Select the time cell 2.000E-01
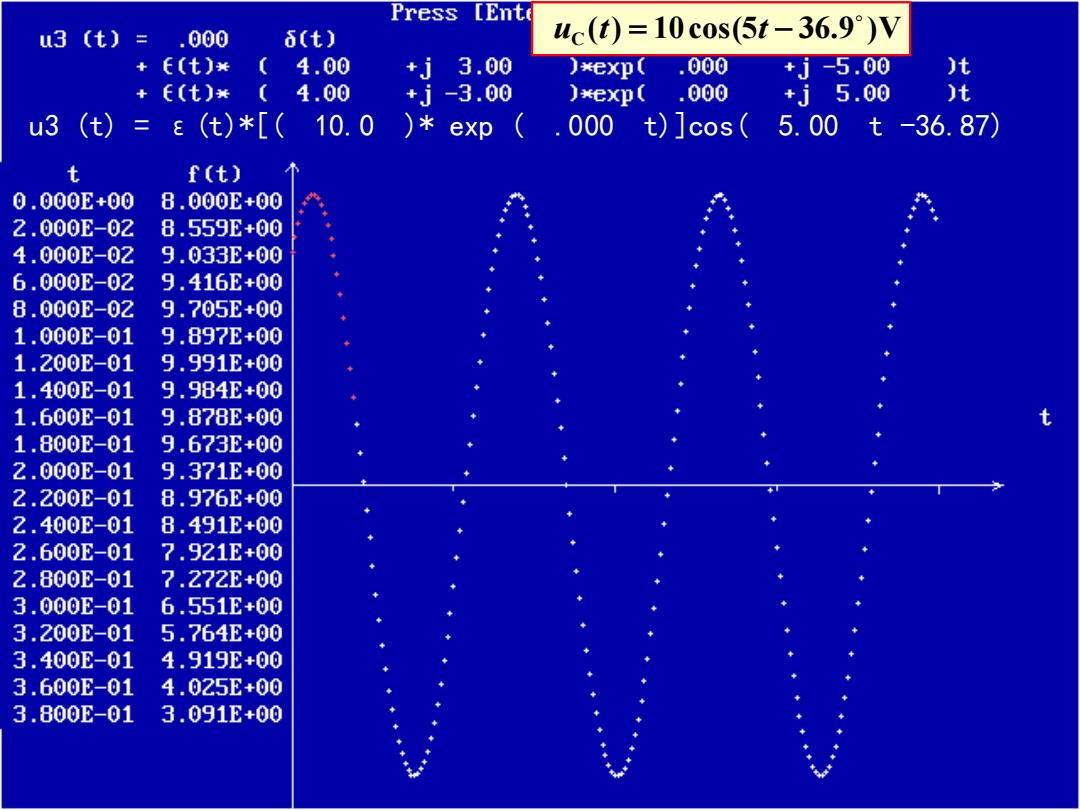 (74, 472)
